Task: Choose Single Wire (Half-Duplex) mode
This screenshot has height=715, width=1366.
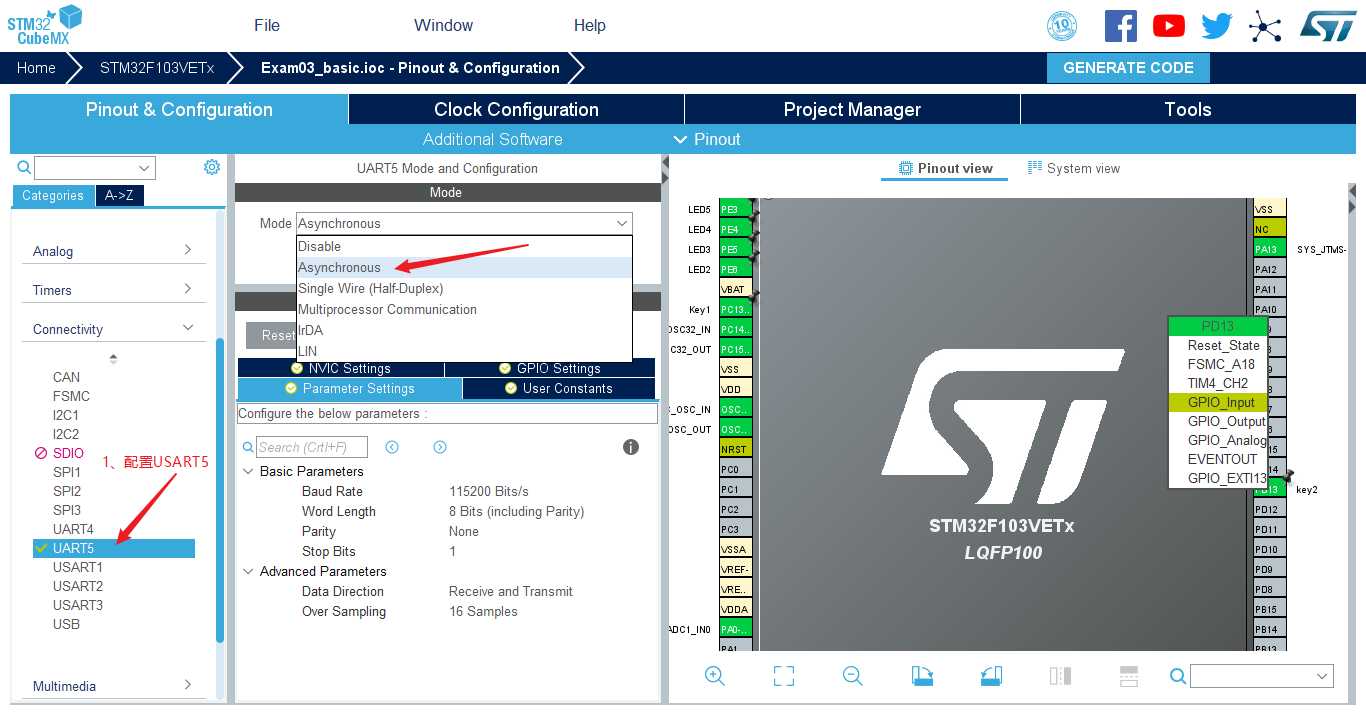Action: [x=464, y=288]
